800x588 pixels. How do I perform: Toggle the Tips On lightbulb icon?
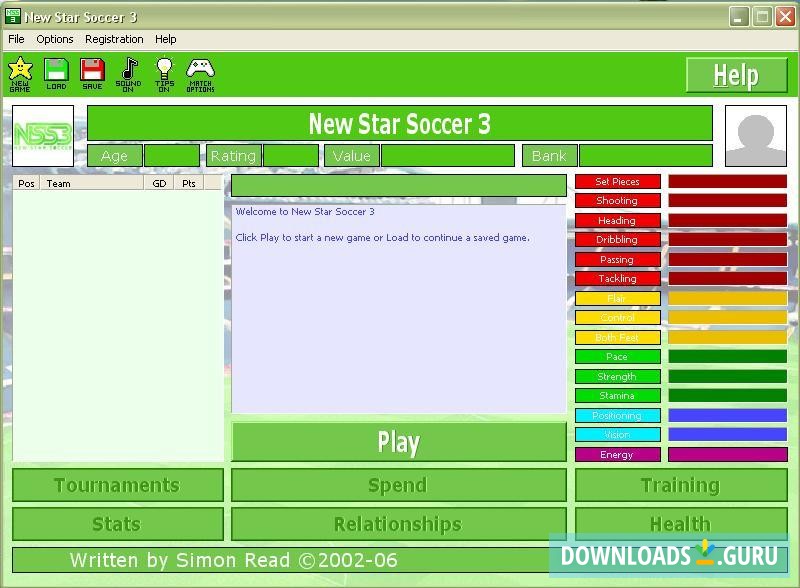[x=164, y=71]
